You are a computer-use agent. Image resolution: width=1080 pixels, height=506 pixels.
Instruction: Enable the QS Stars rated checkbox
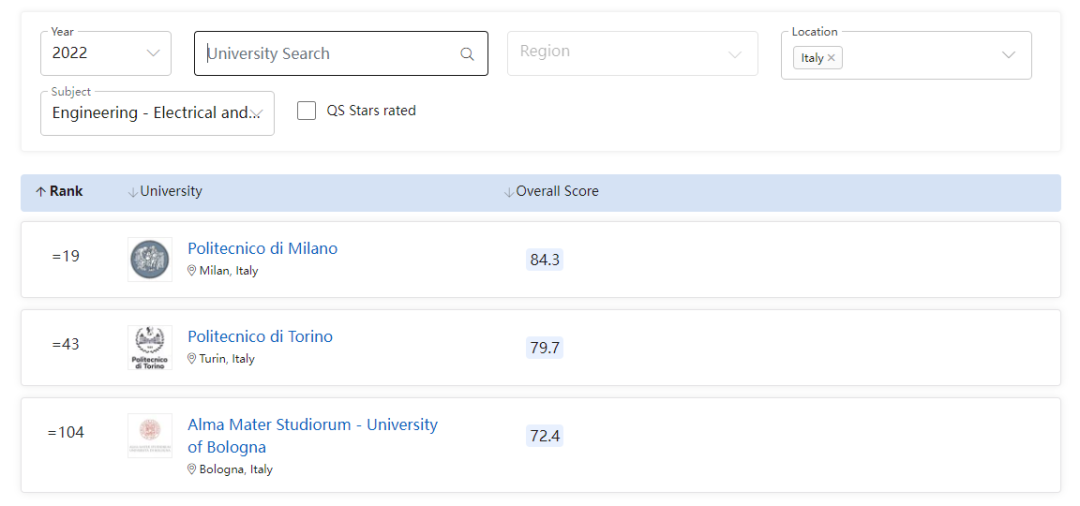(x=307, y=110)
